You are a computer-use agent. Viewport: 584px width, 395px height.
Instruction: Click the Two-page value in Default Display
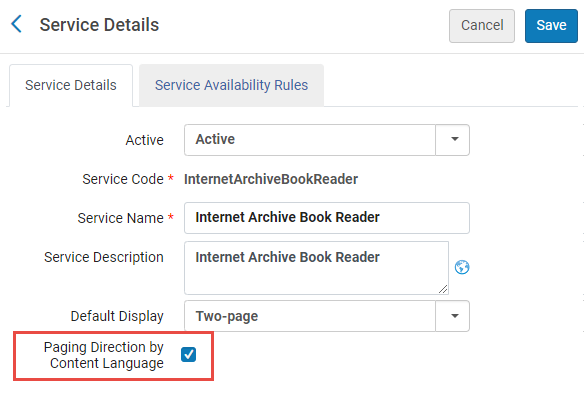(226, 316)
